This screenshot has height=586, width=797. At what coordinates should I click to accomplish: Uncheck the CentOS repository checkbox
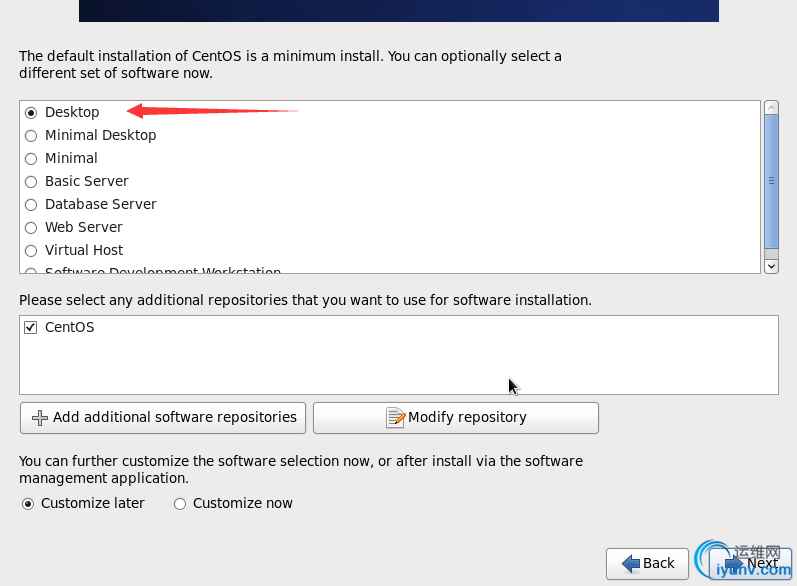[x=30, y=327]
